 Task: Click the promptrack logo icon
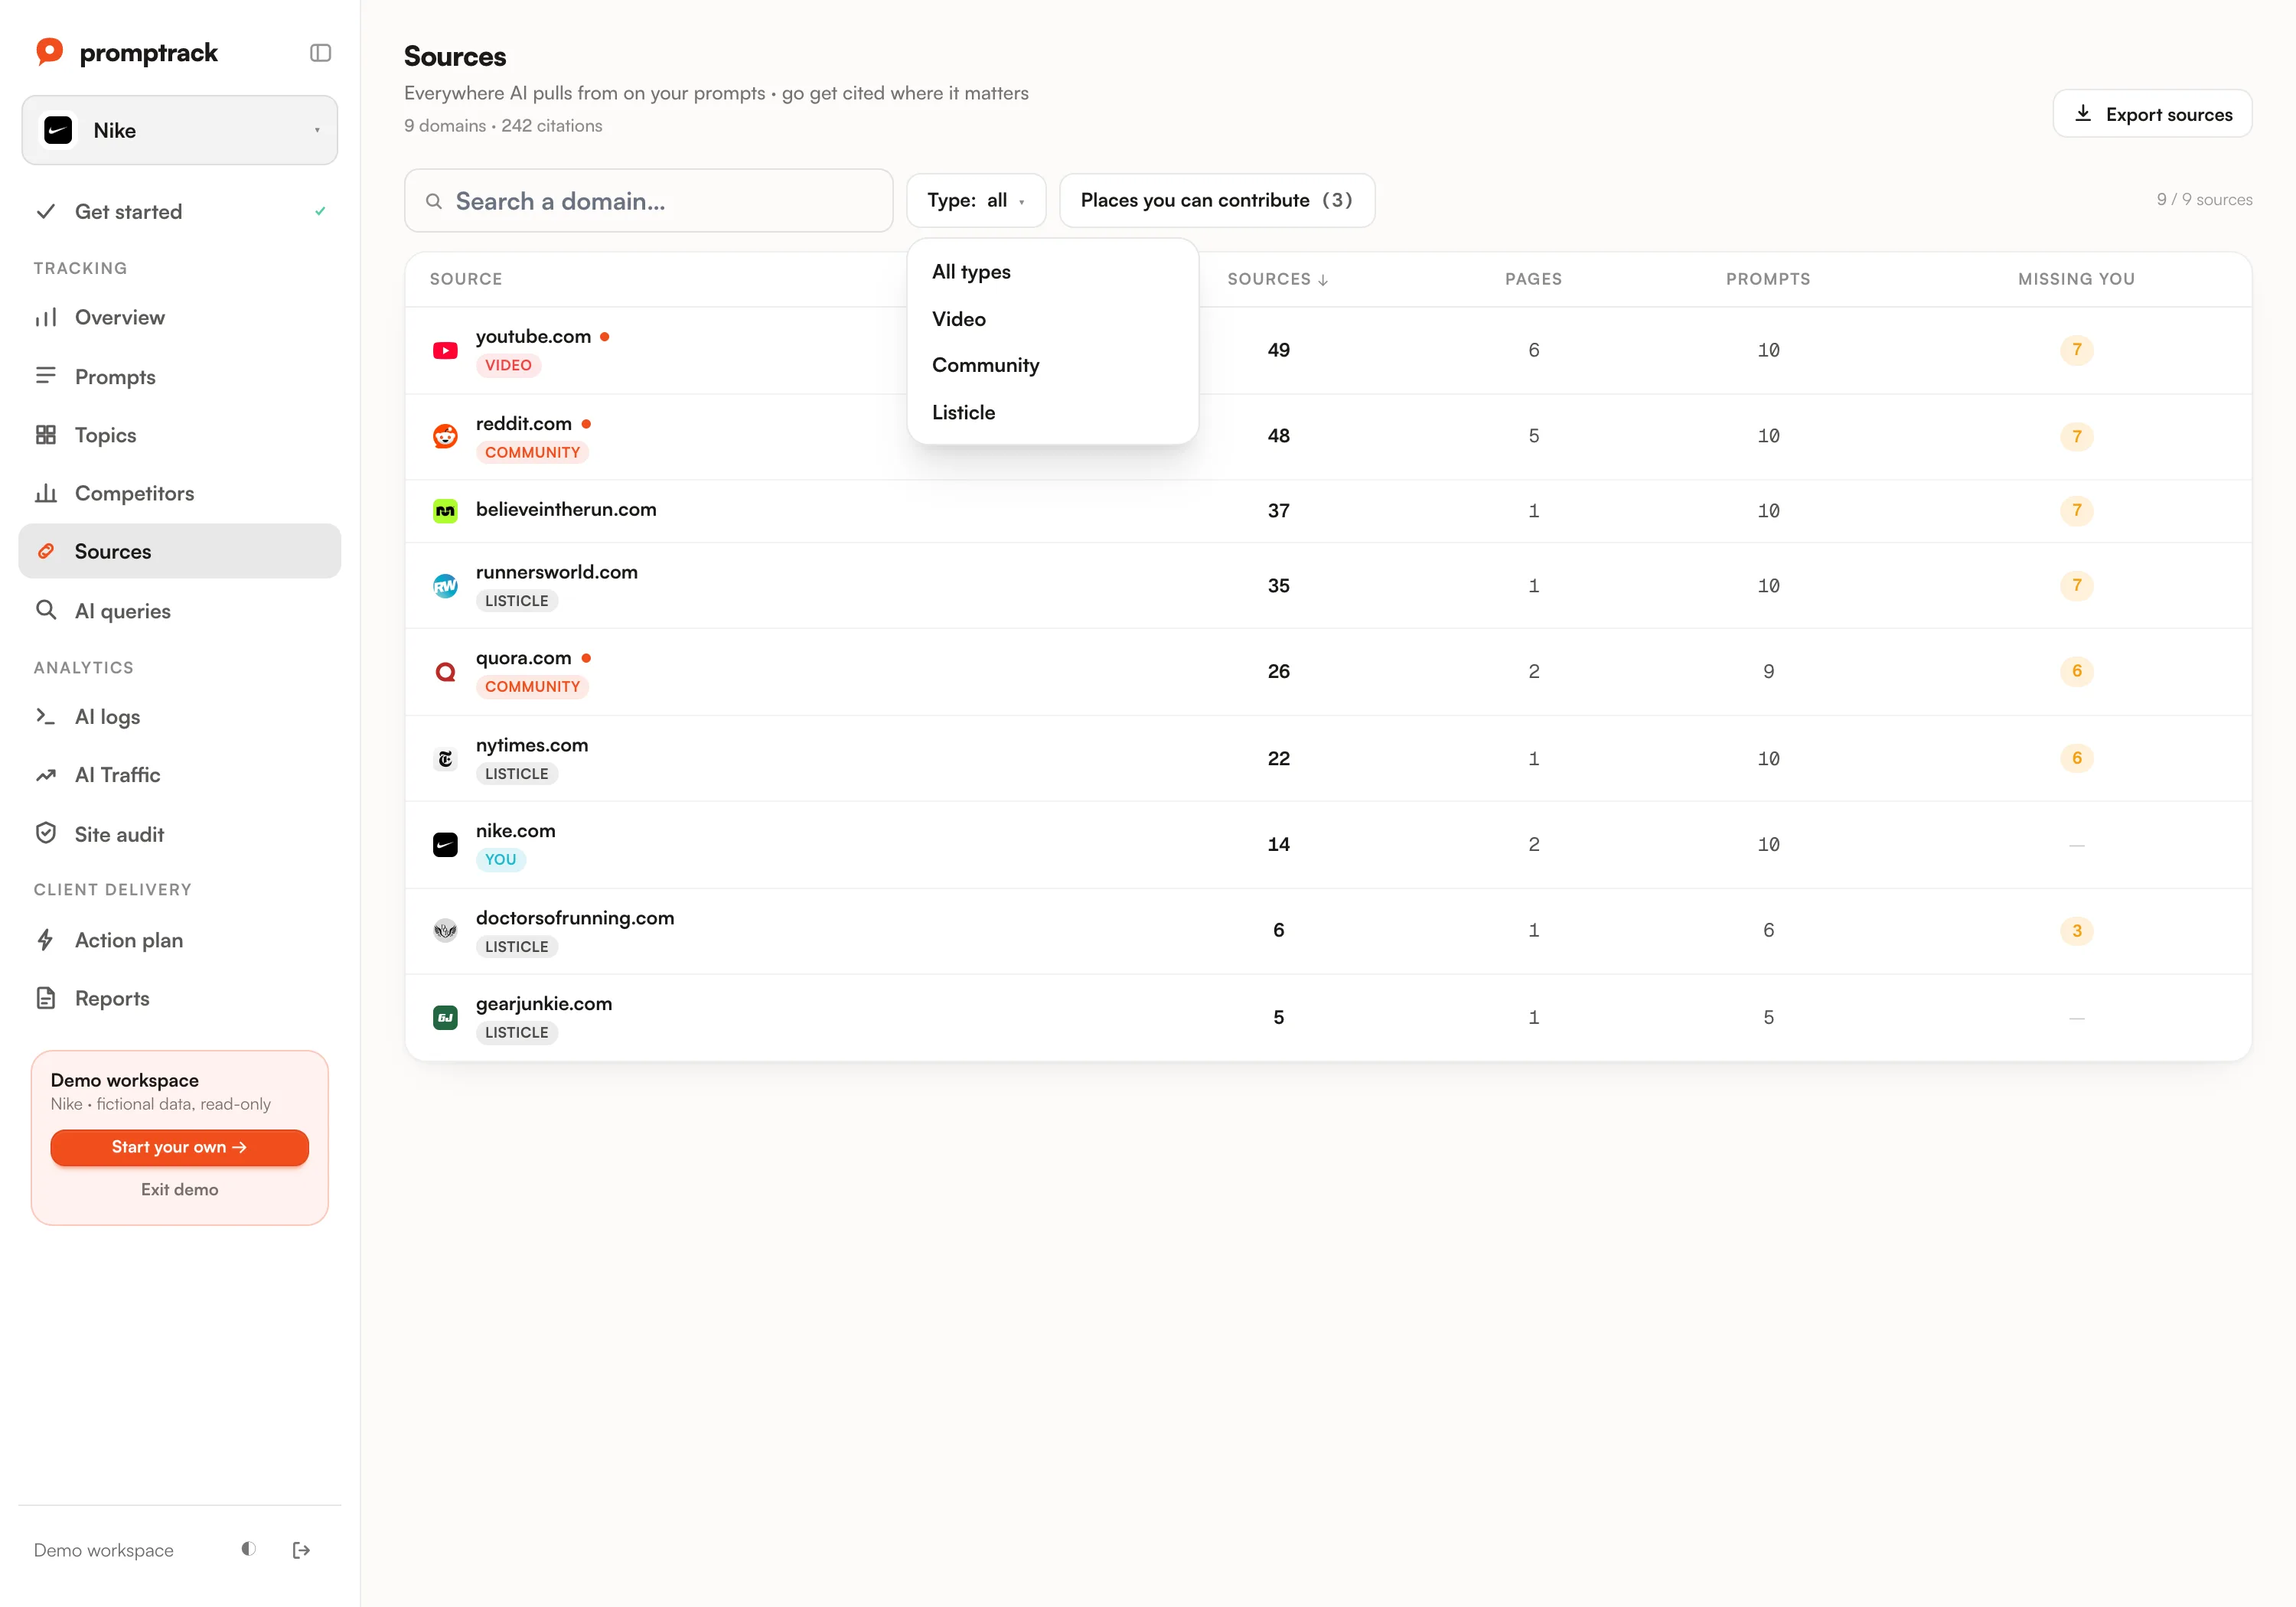point(49,51)
